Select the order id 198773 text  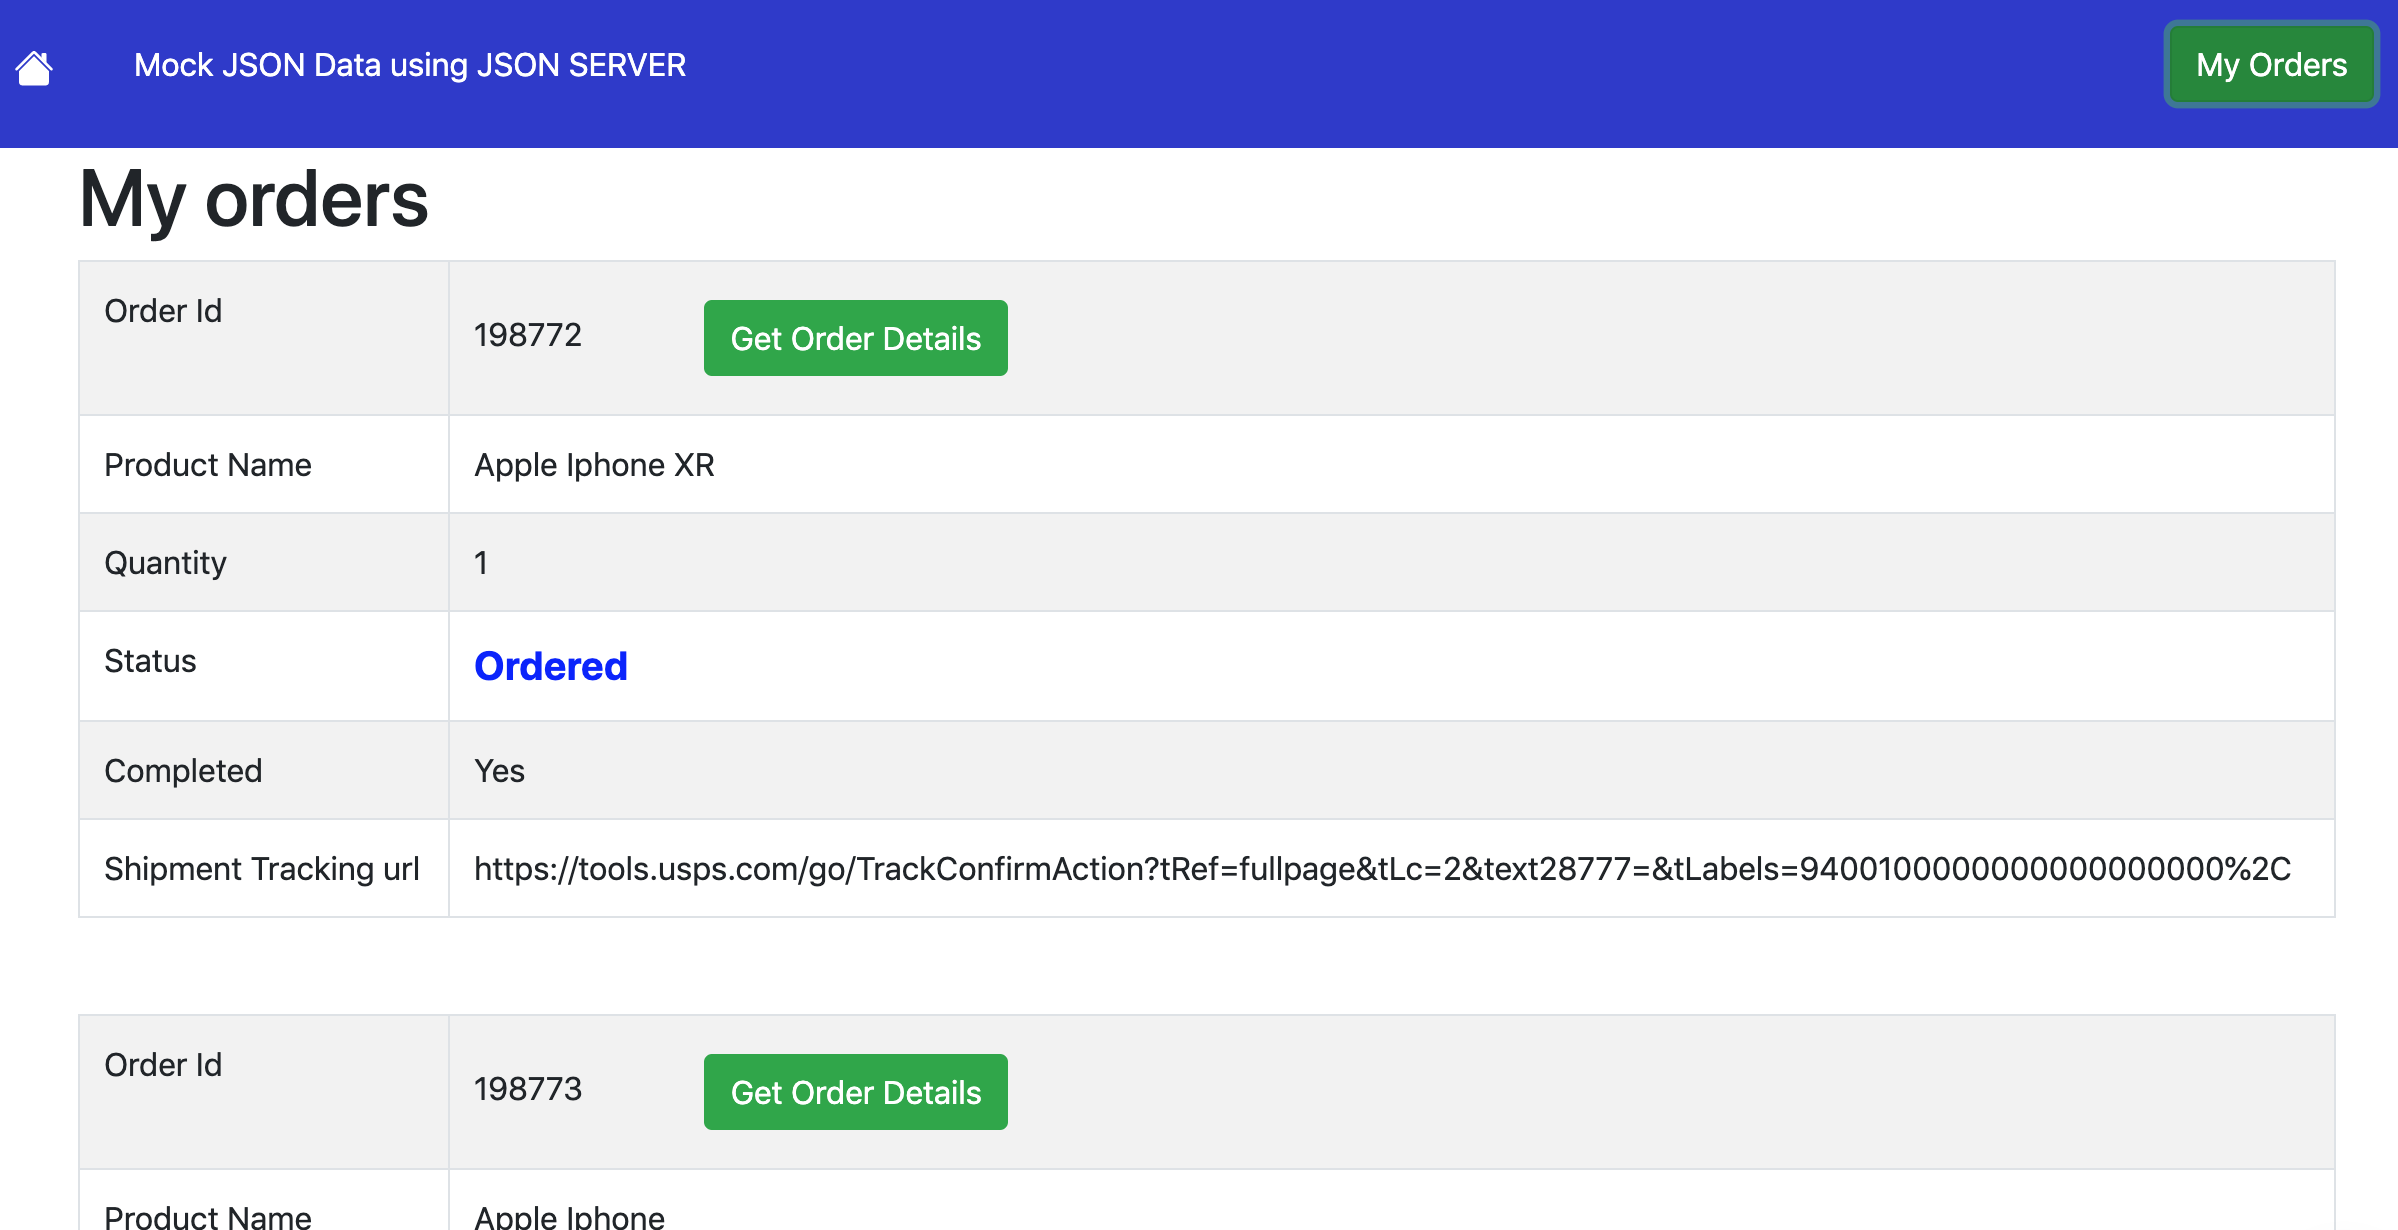(x=528, y=1089)
